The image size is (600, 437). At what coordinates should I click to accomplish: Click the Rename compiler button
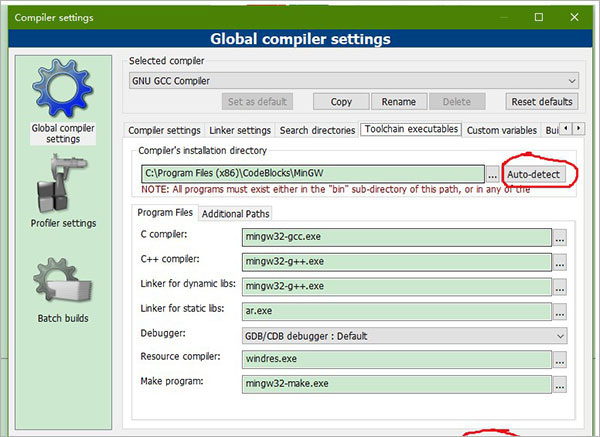coord(399,102)
